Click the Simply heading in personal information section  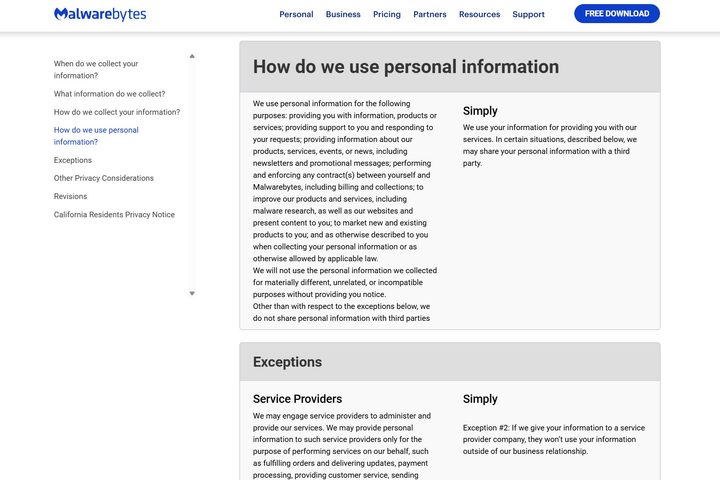480,111
